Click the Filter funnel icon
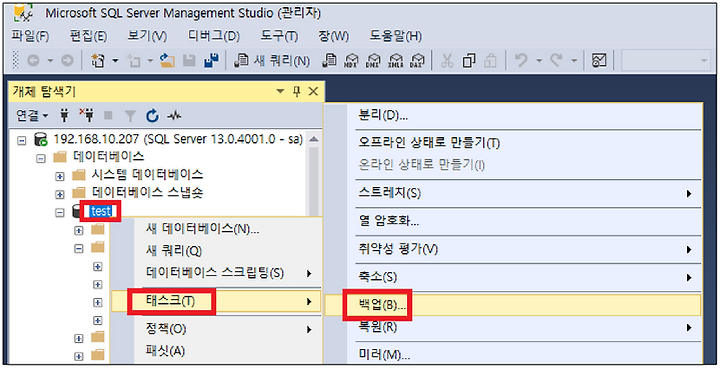The height and width of the screenshot is (369, 720). 130,116
